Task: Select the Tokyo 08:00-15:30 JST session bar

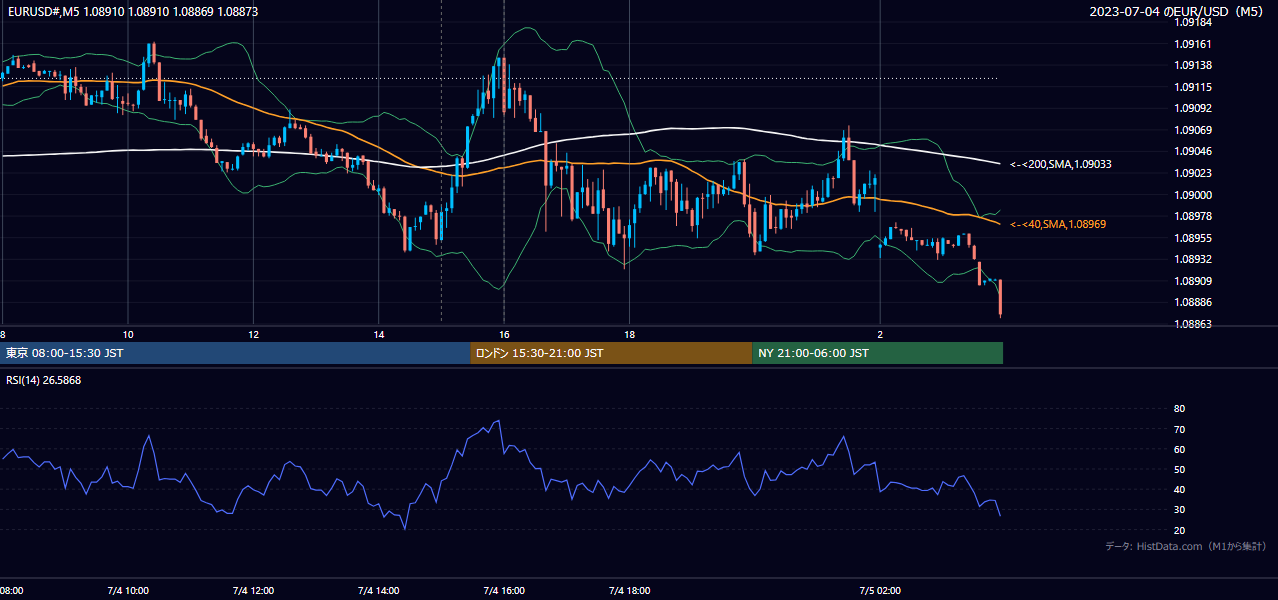Action: [x=235, y=353]
